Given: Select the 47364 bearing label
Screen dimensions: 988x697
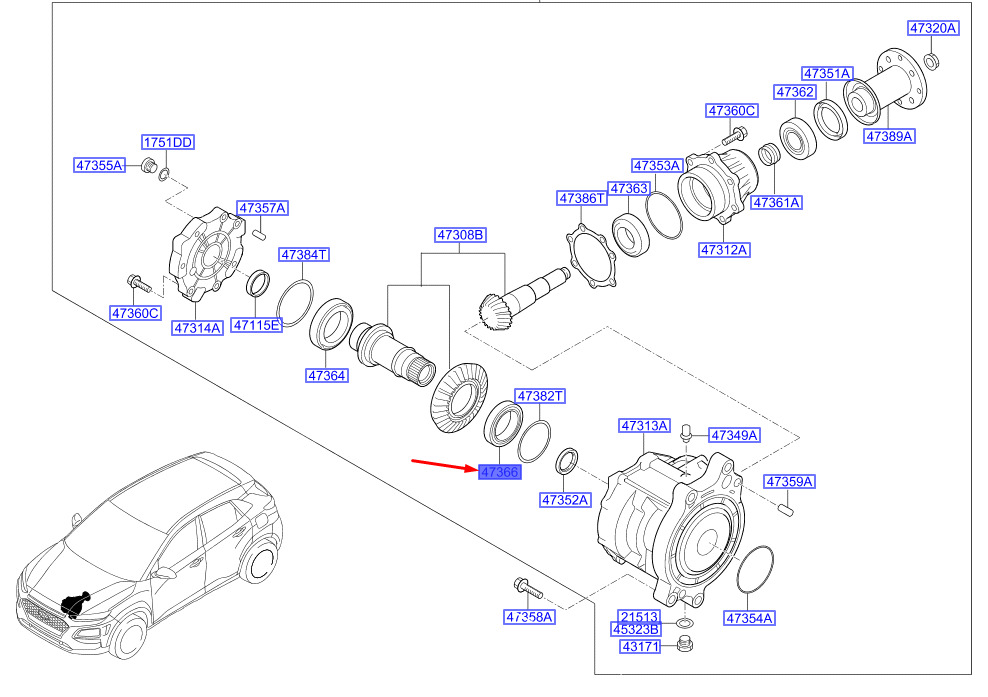Looking at the screenshot, I should coord(327,376).
